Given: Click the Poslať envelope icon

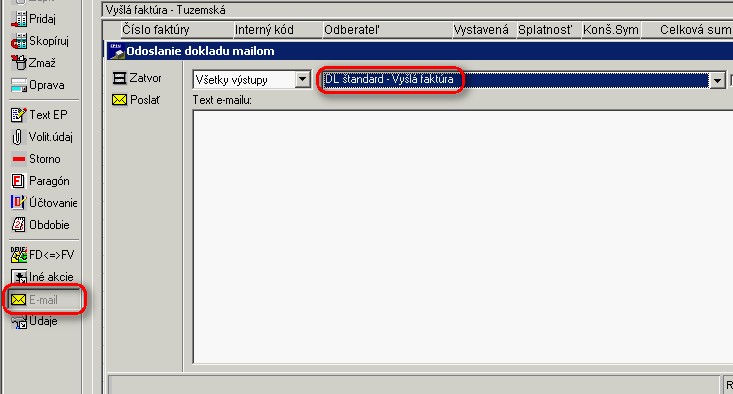Looking at the screenshot, I should click(x=120, y=100).
